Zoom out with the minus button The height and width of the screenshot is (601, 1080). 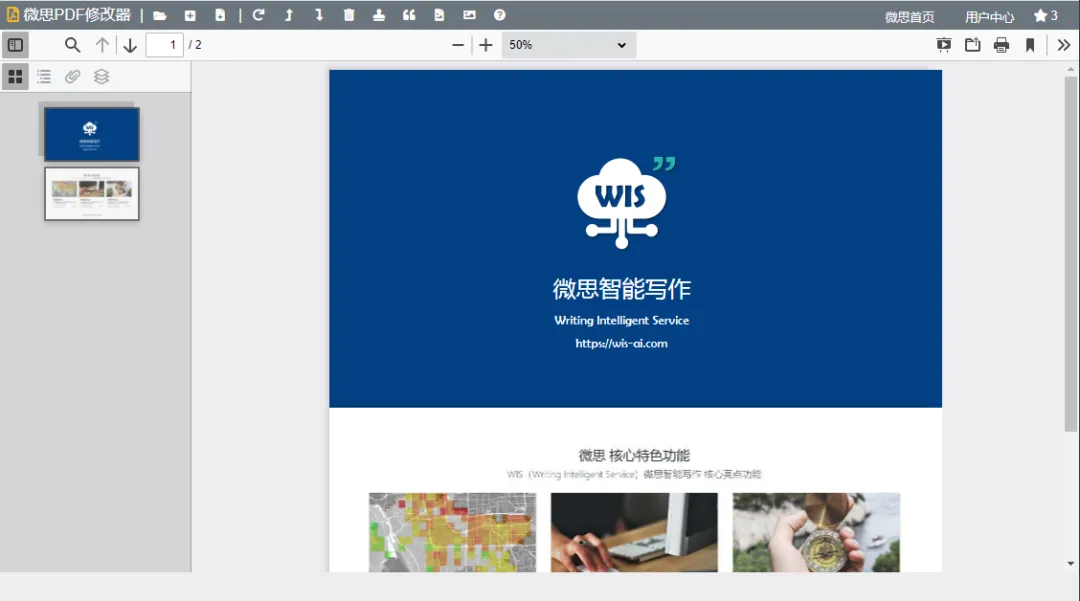458,45
